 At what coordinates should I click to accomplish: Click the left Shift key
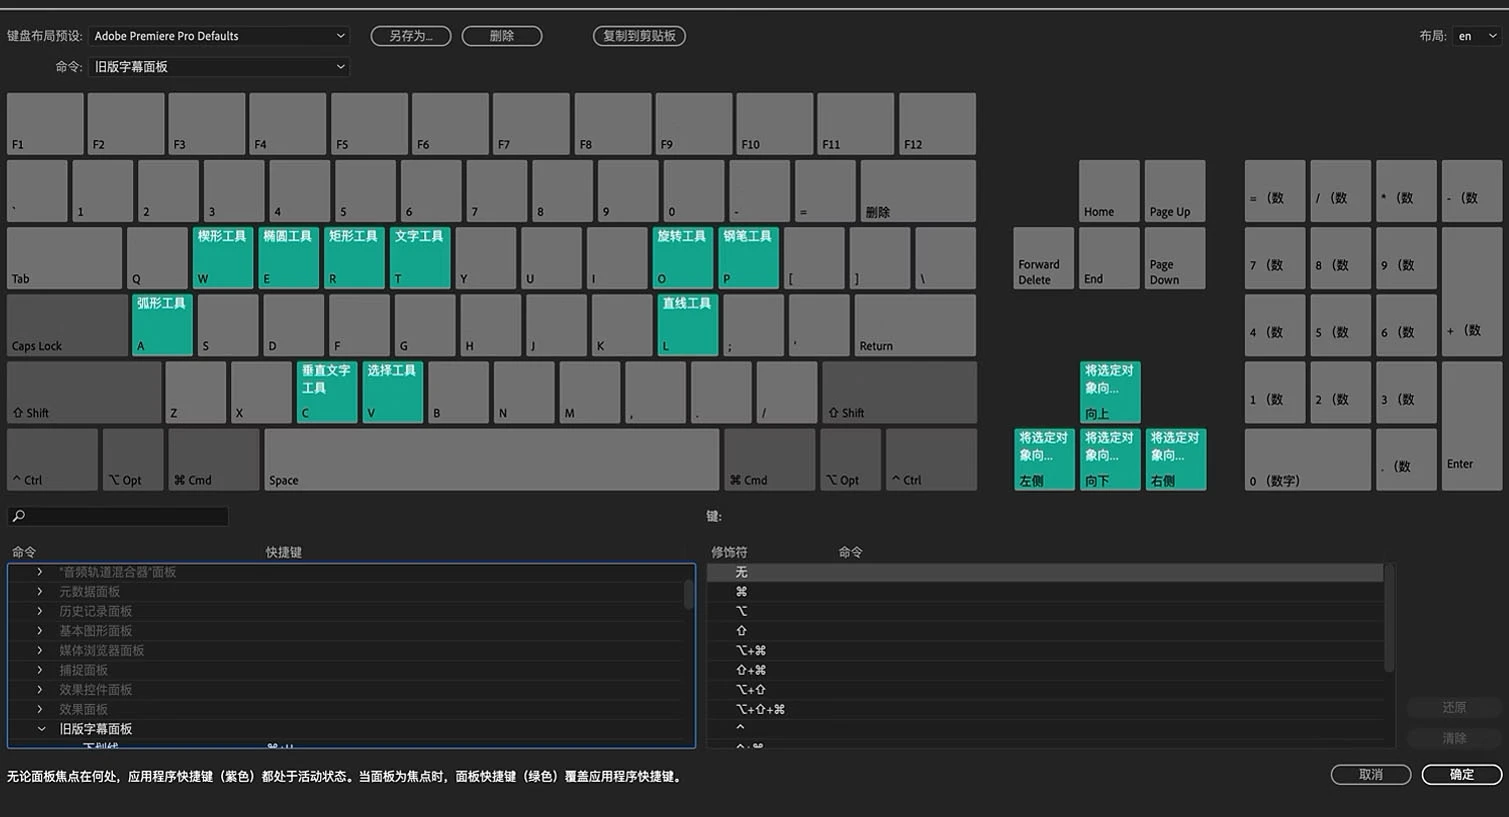[x=84, y=392]
